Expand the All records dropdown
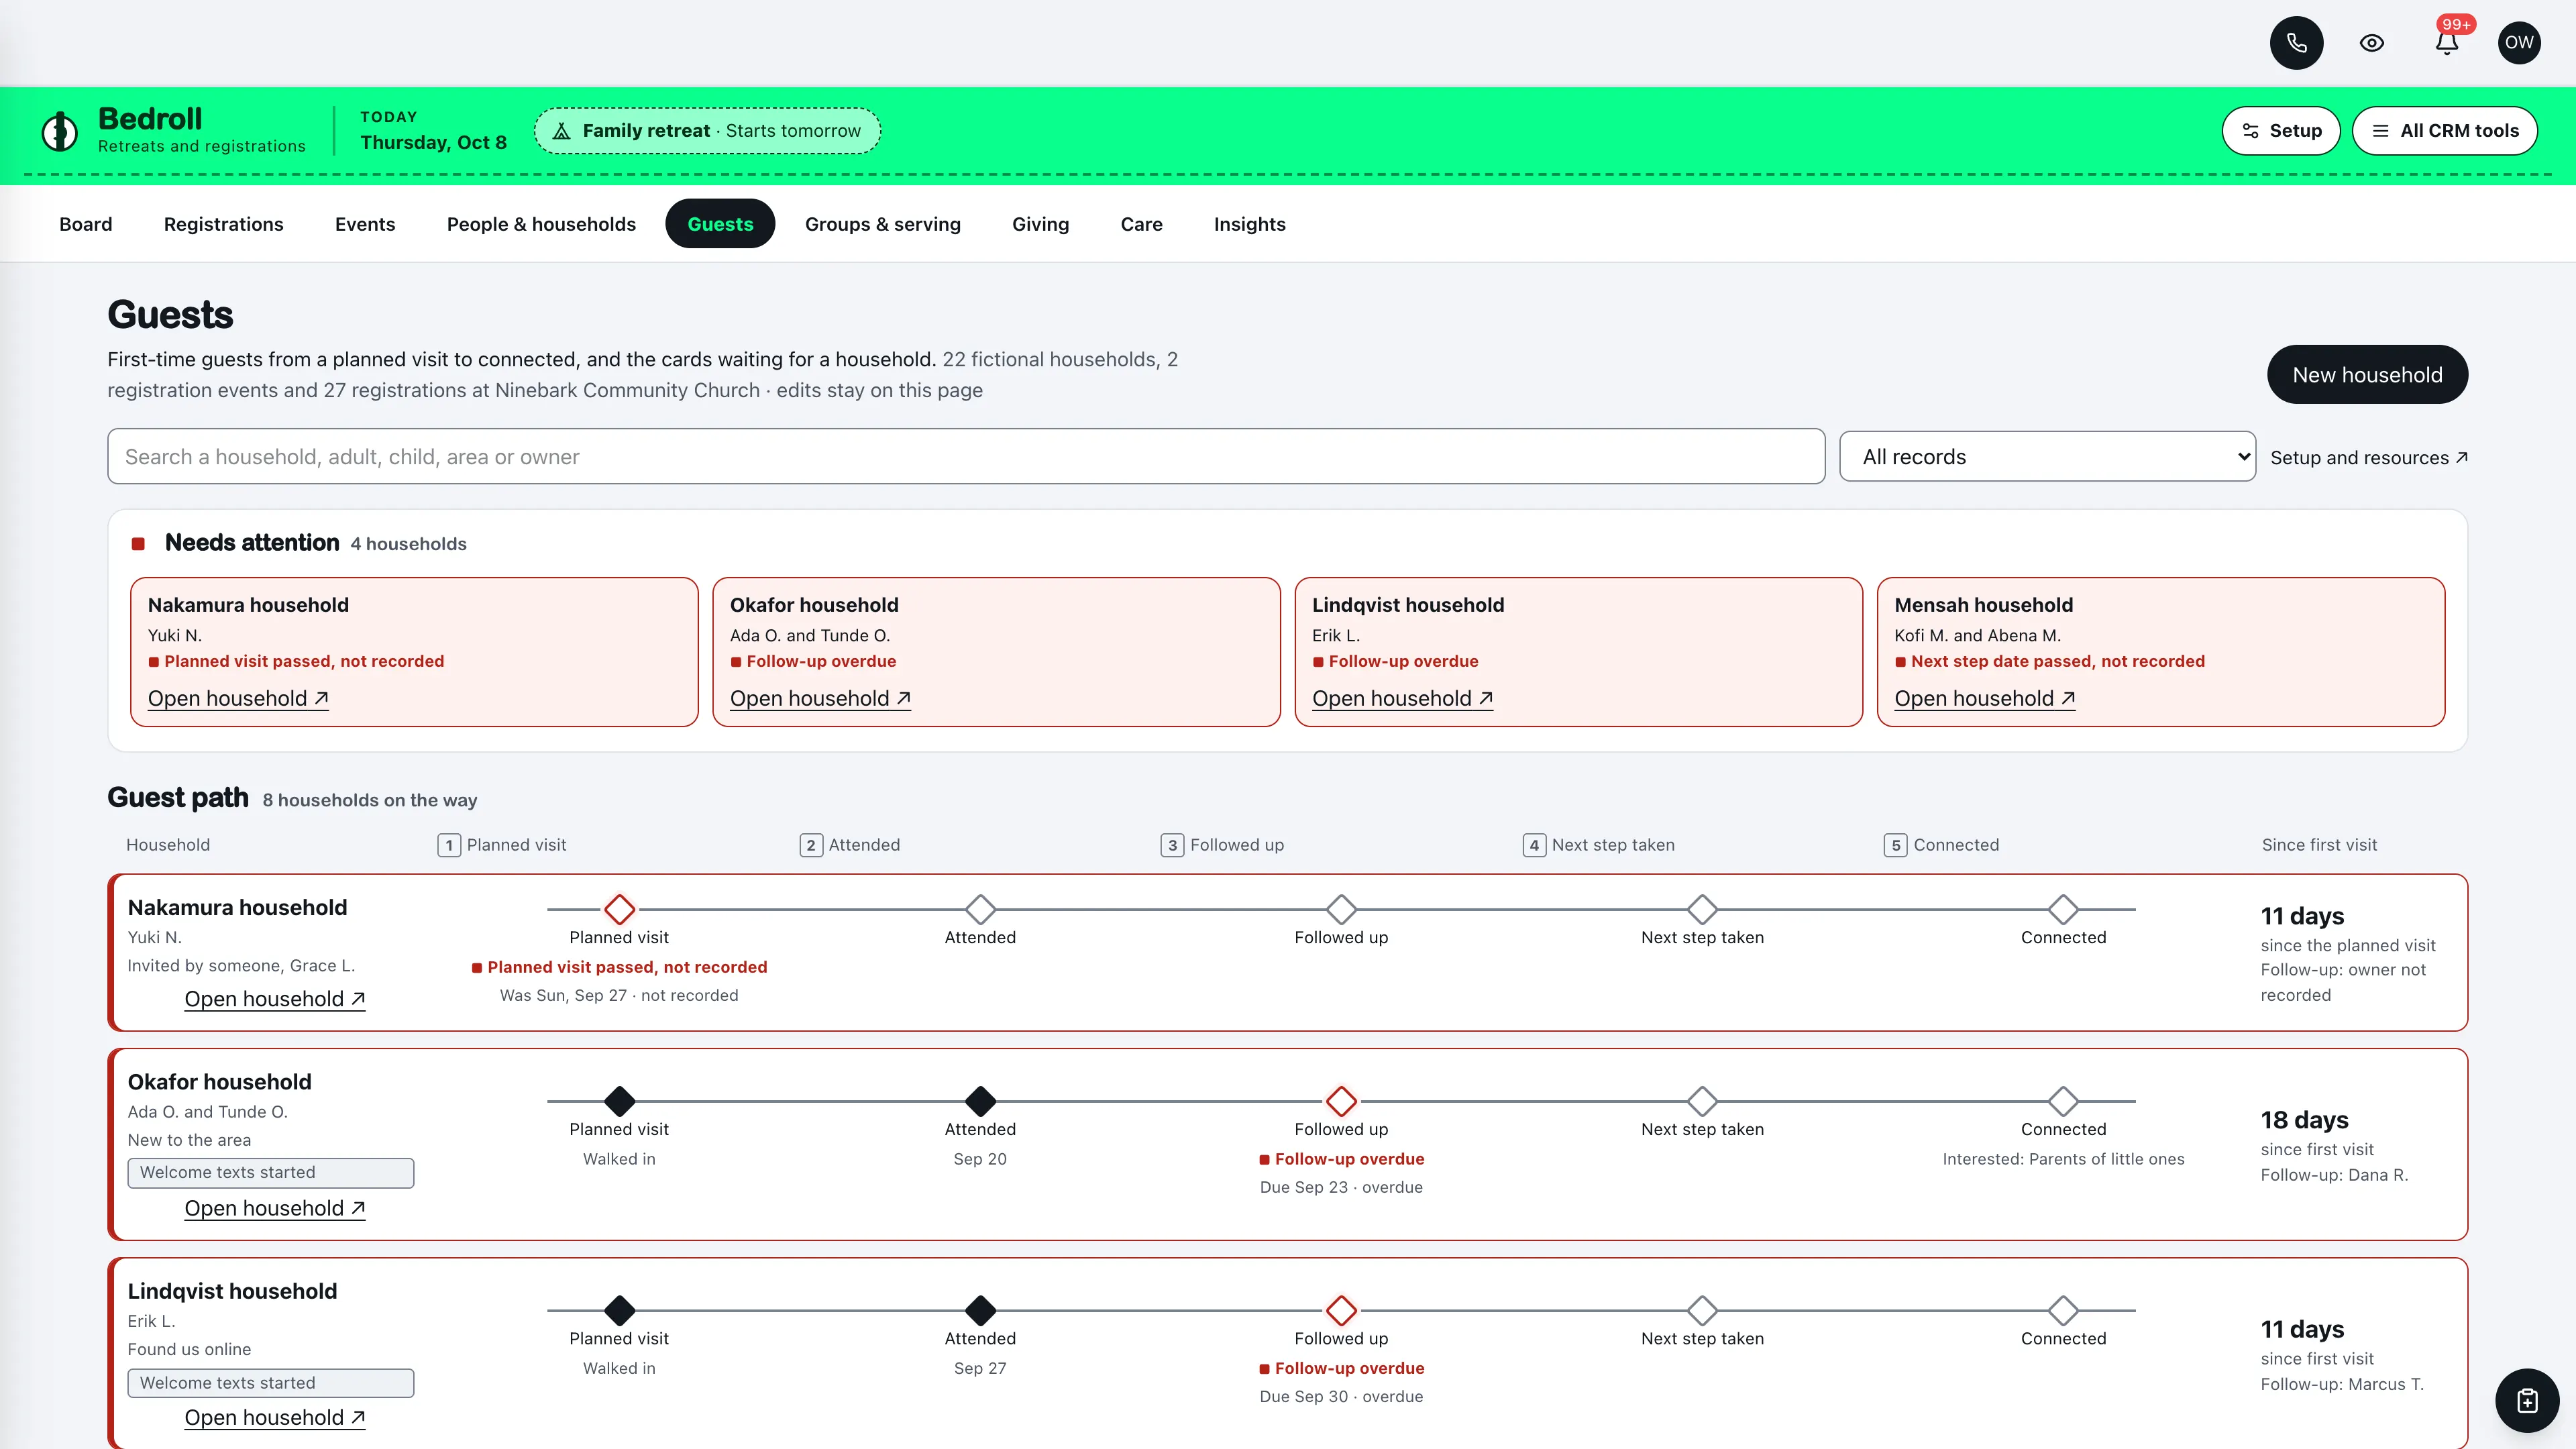The width and height of the screenshot is (2576, 1449). coord(2046,457)
